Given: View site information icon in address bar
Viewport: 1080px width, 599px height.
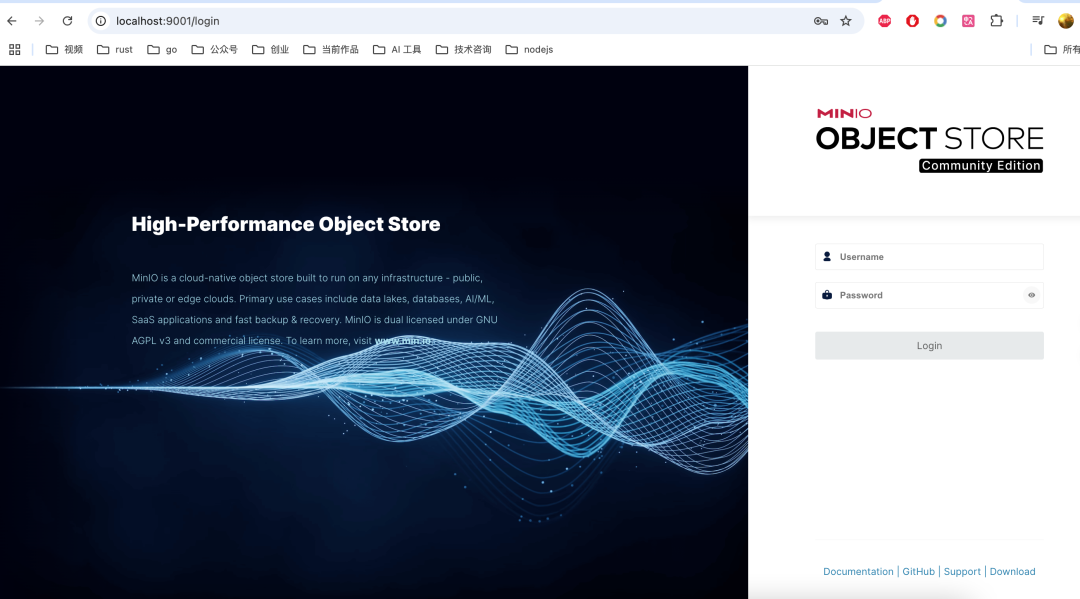Looking at the screenshot, I should pos(101,21).
